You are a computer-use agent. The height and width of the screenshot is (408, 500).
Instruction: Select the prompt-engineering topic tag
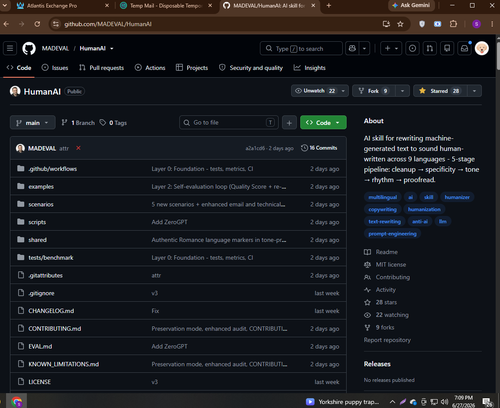[392, 234]
